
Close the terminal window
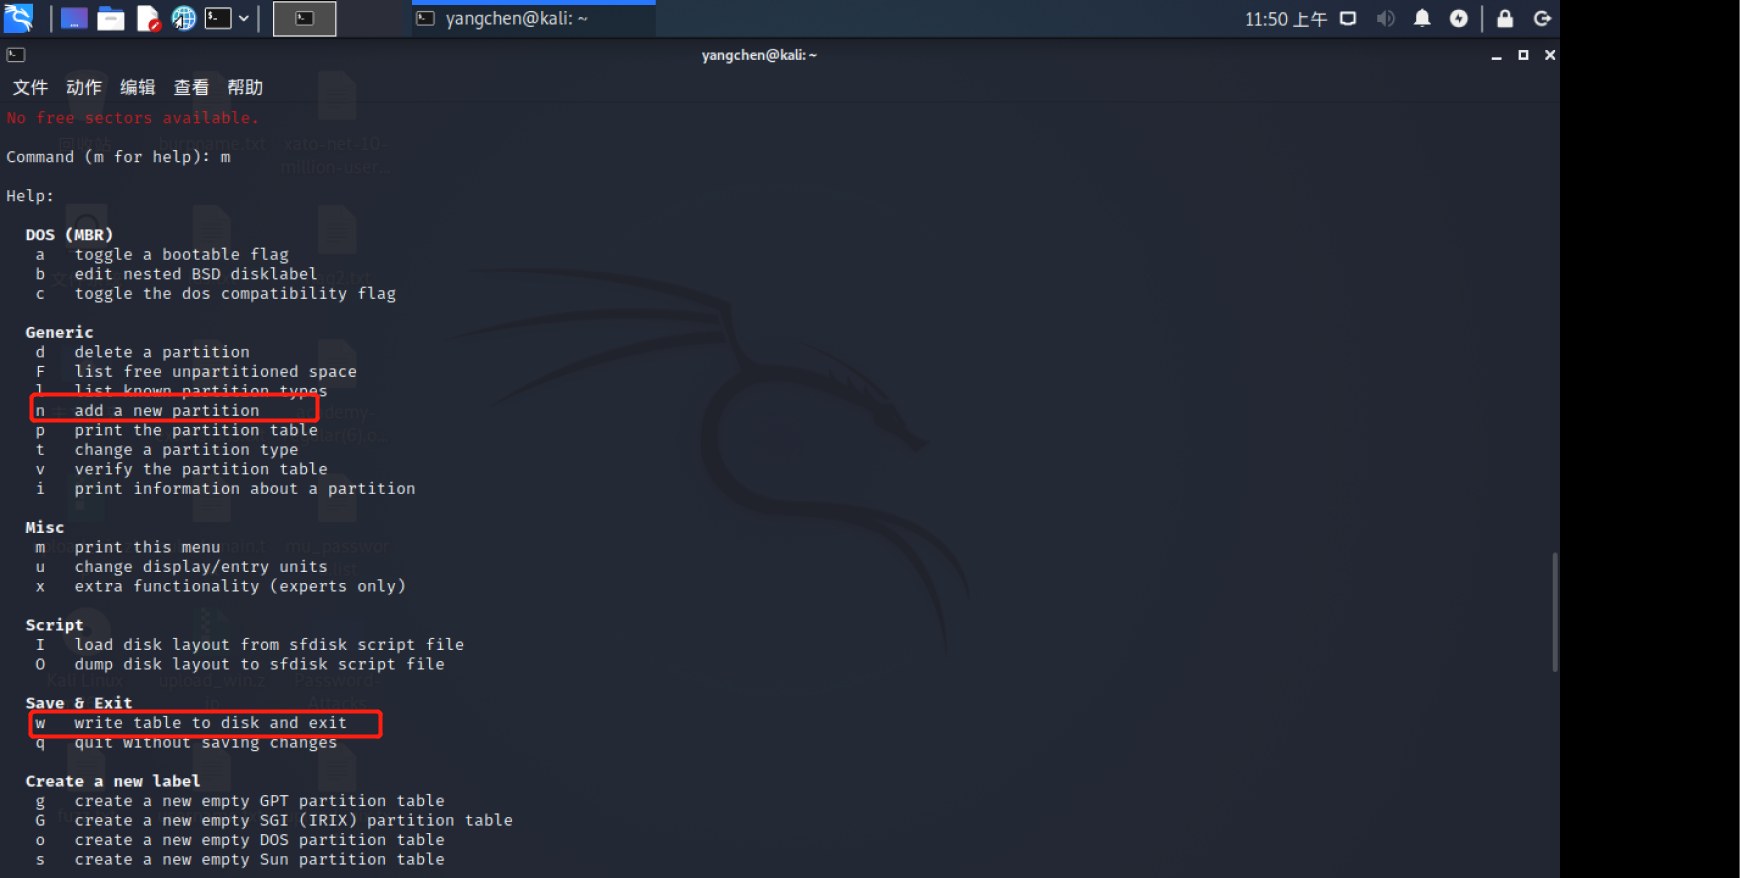pos(1550,55)
